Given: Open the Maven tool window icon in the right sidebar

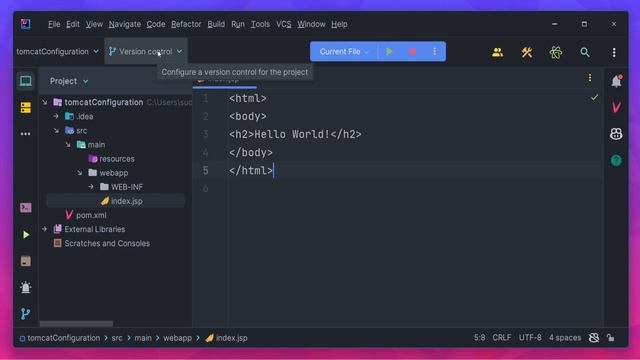Looking at the screenshot, I should [616, 107].
